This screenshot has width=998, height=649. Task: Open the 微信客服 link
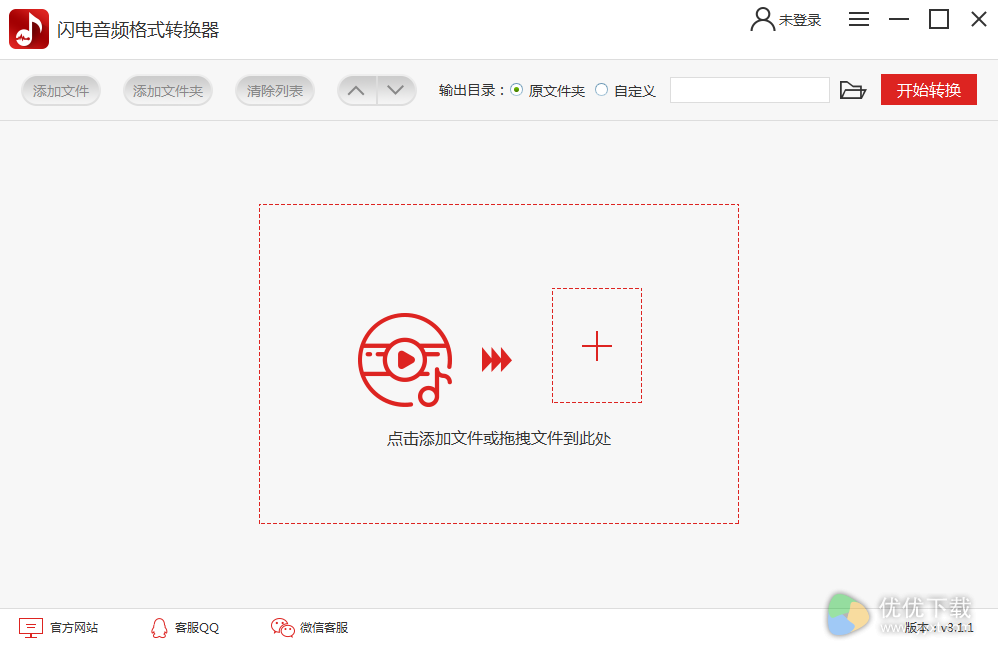click(x=324, y=627)
